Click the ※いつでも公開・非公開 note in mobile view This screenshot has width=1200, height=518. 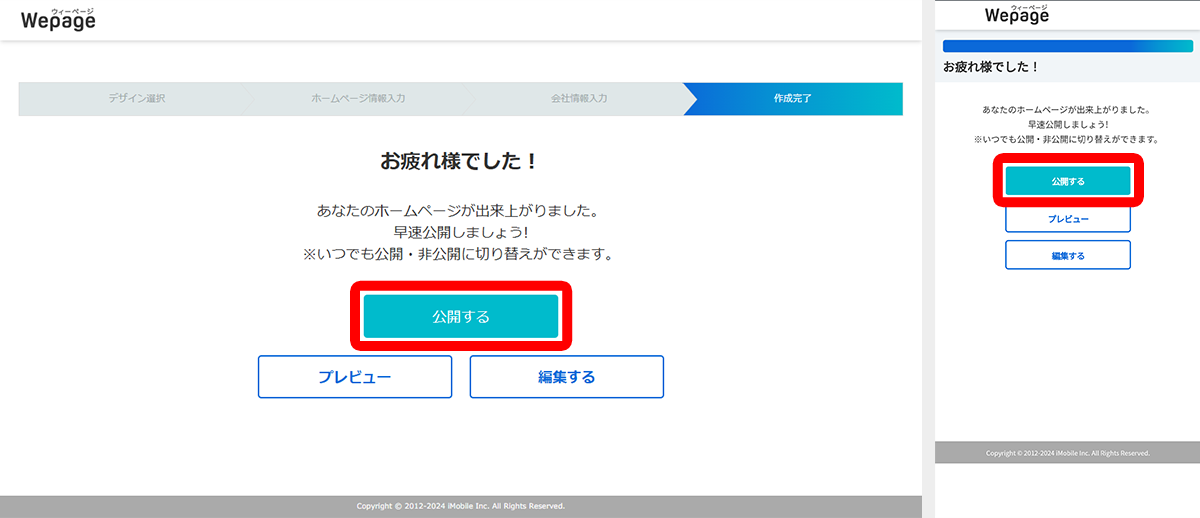(1067, 140)
